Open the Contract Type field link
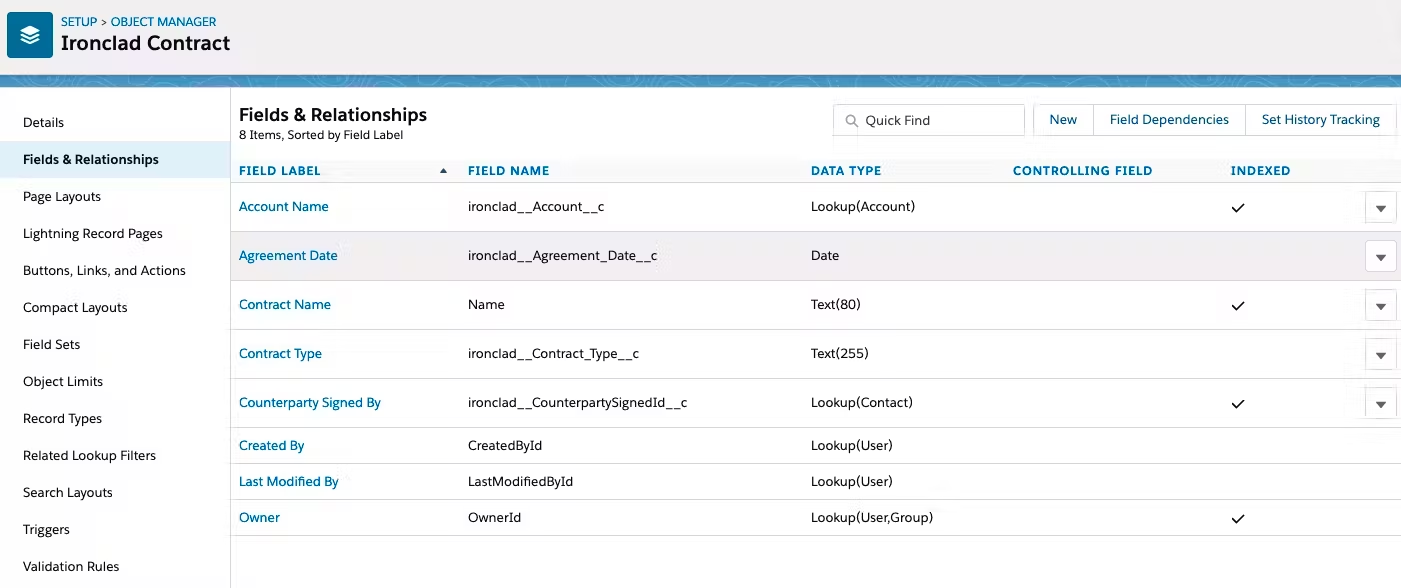 click(280, 354)
